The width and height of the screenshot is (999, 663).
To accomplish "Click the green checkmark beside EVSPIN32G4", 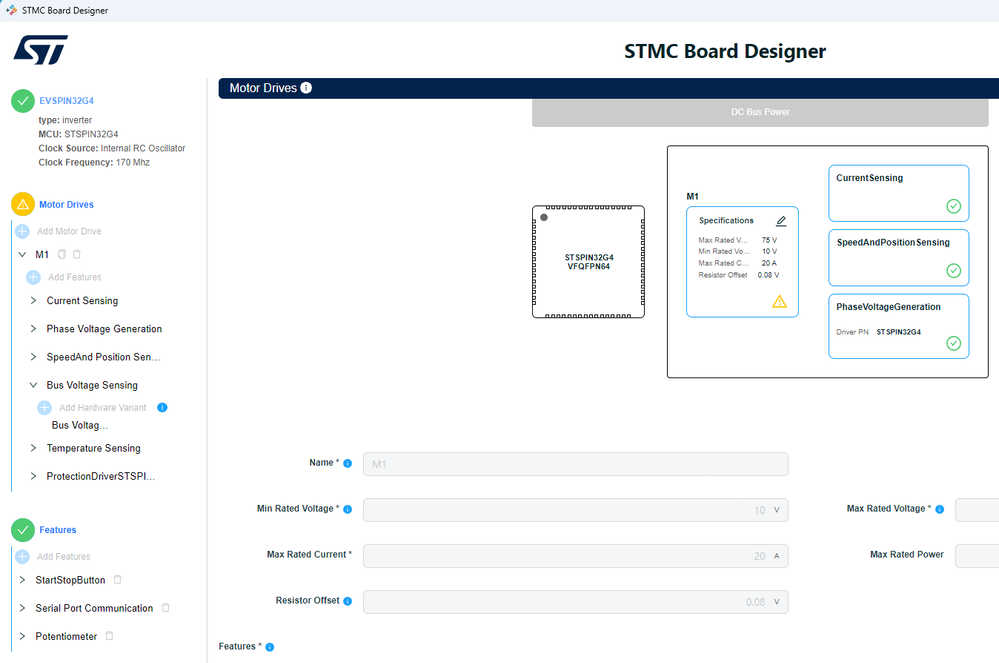I will tap(23, 101).
